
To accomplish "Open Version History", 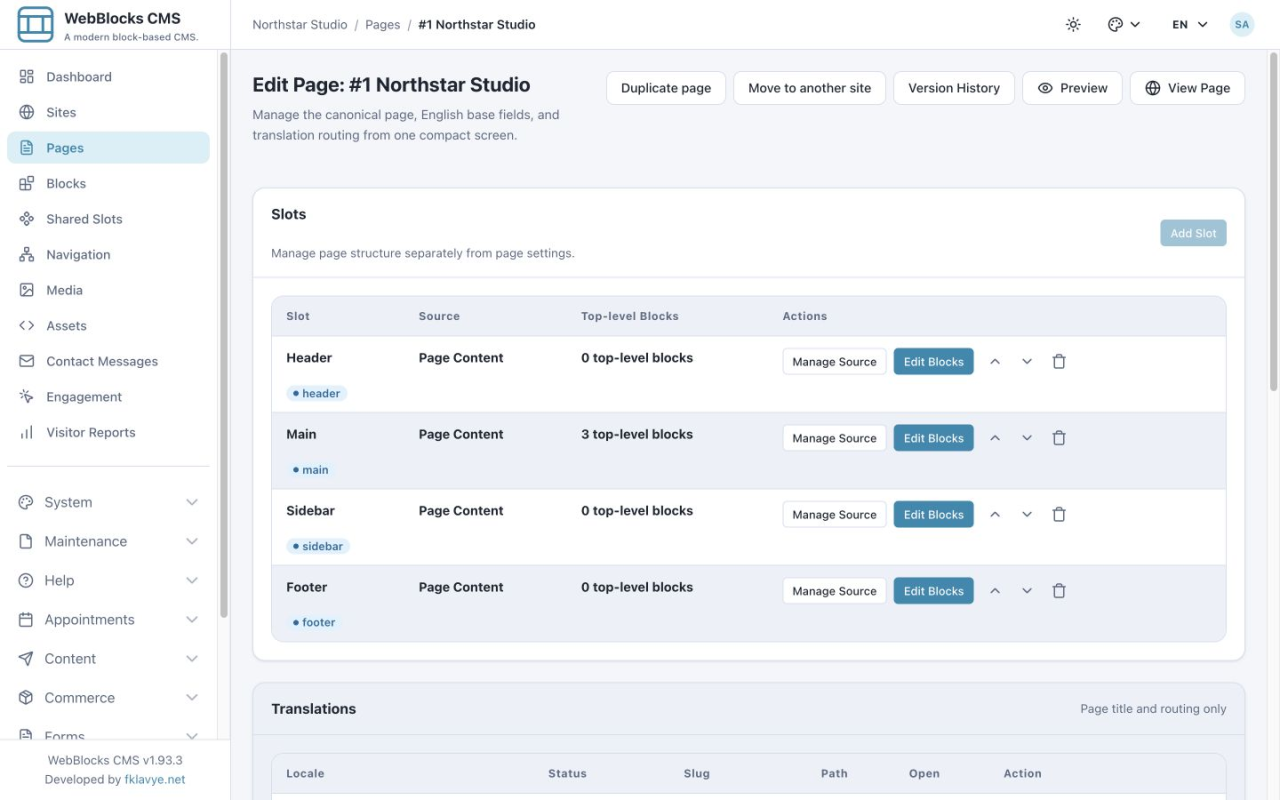I will tap(954, 88).
